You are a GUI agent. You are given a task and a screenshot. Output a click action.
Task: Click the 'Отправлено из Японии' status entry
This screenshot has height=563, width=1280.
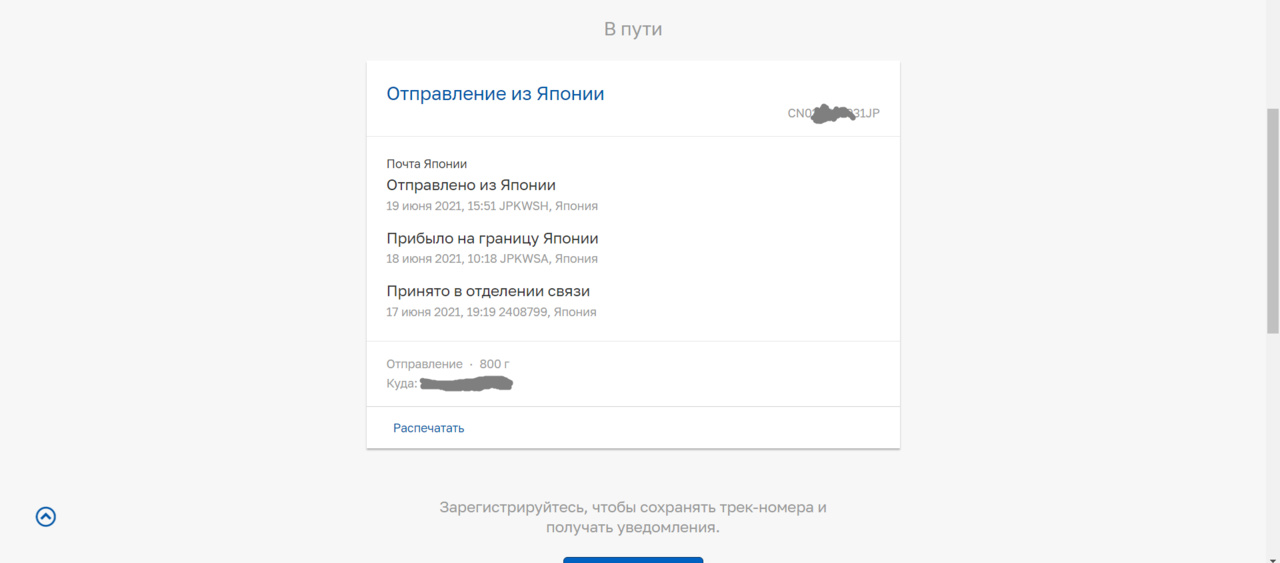471,185
